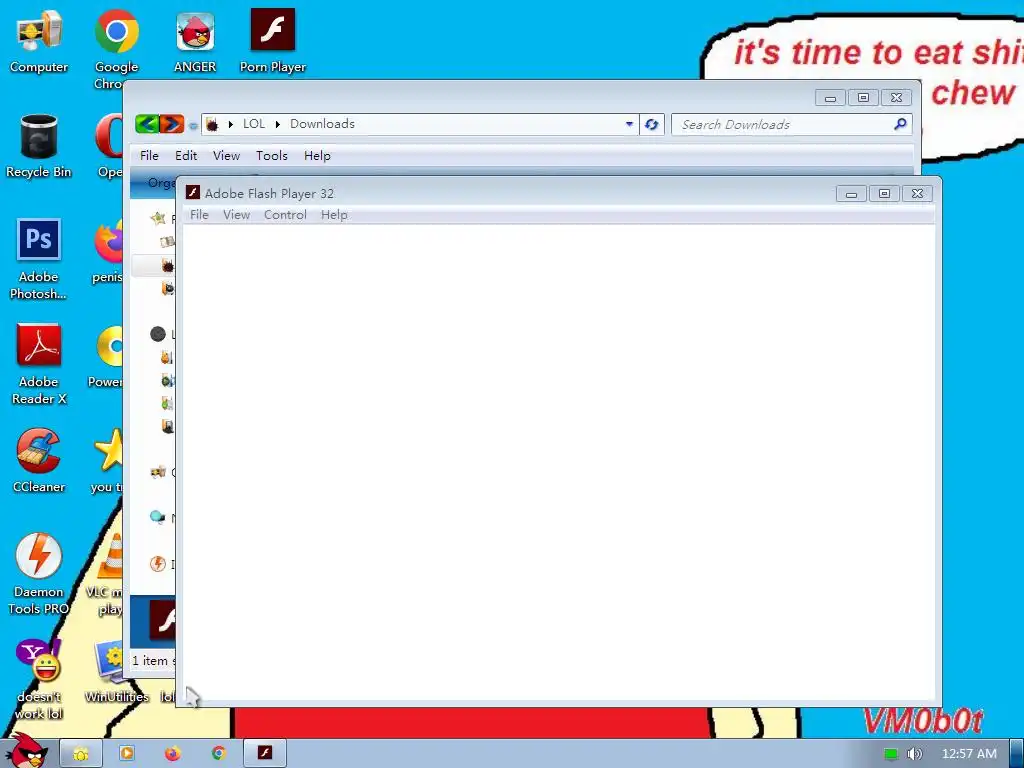Open the VLC media player icon
This screenshot has height=768, width=1024.
[x=108, y=574]
